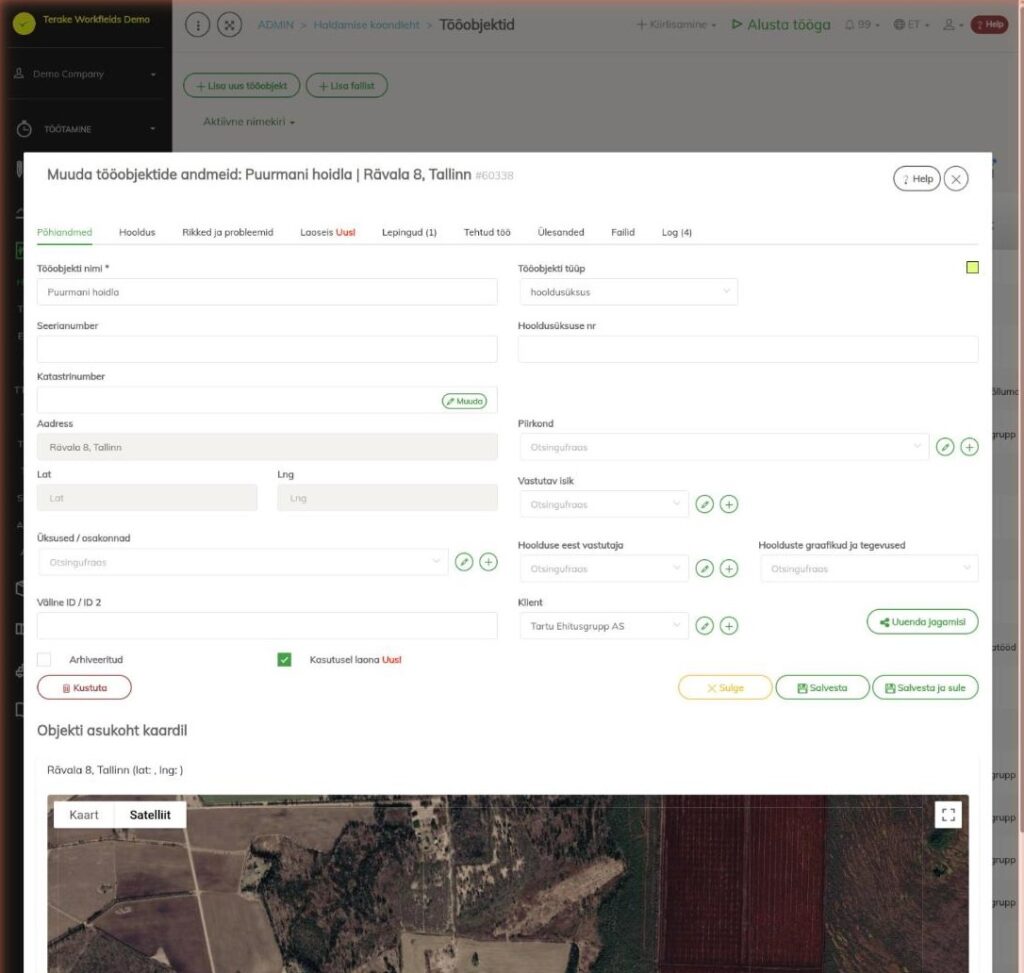Close the Muuda tööobjektide andmeid dialog
This screenshot has height=973, width=1024.
tap(956, 179)
